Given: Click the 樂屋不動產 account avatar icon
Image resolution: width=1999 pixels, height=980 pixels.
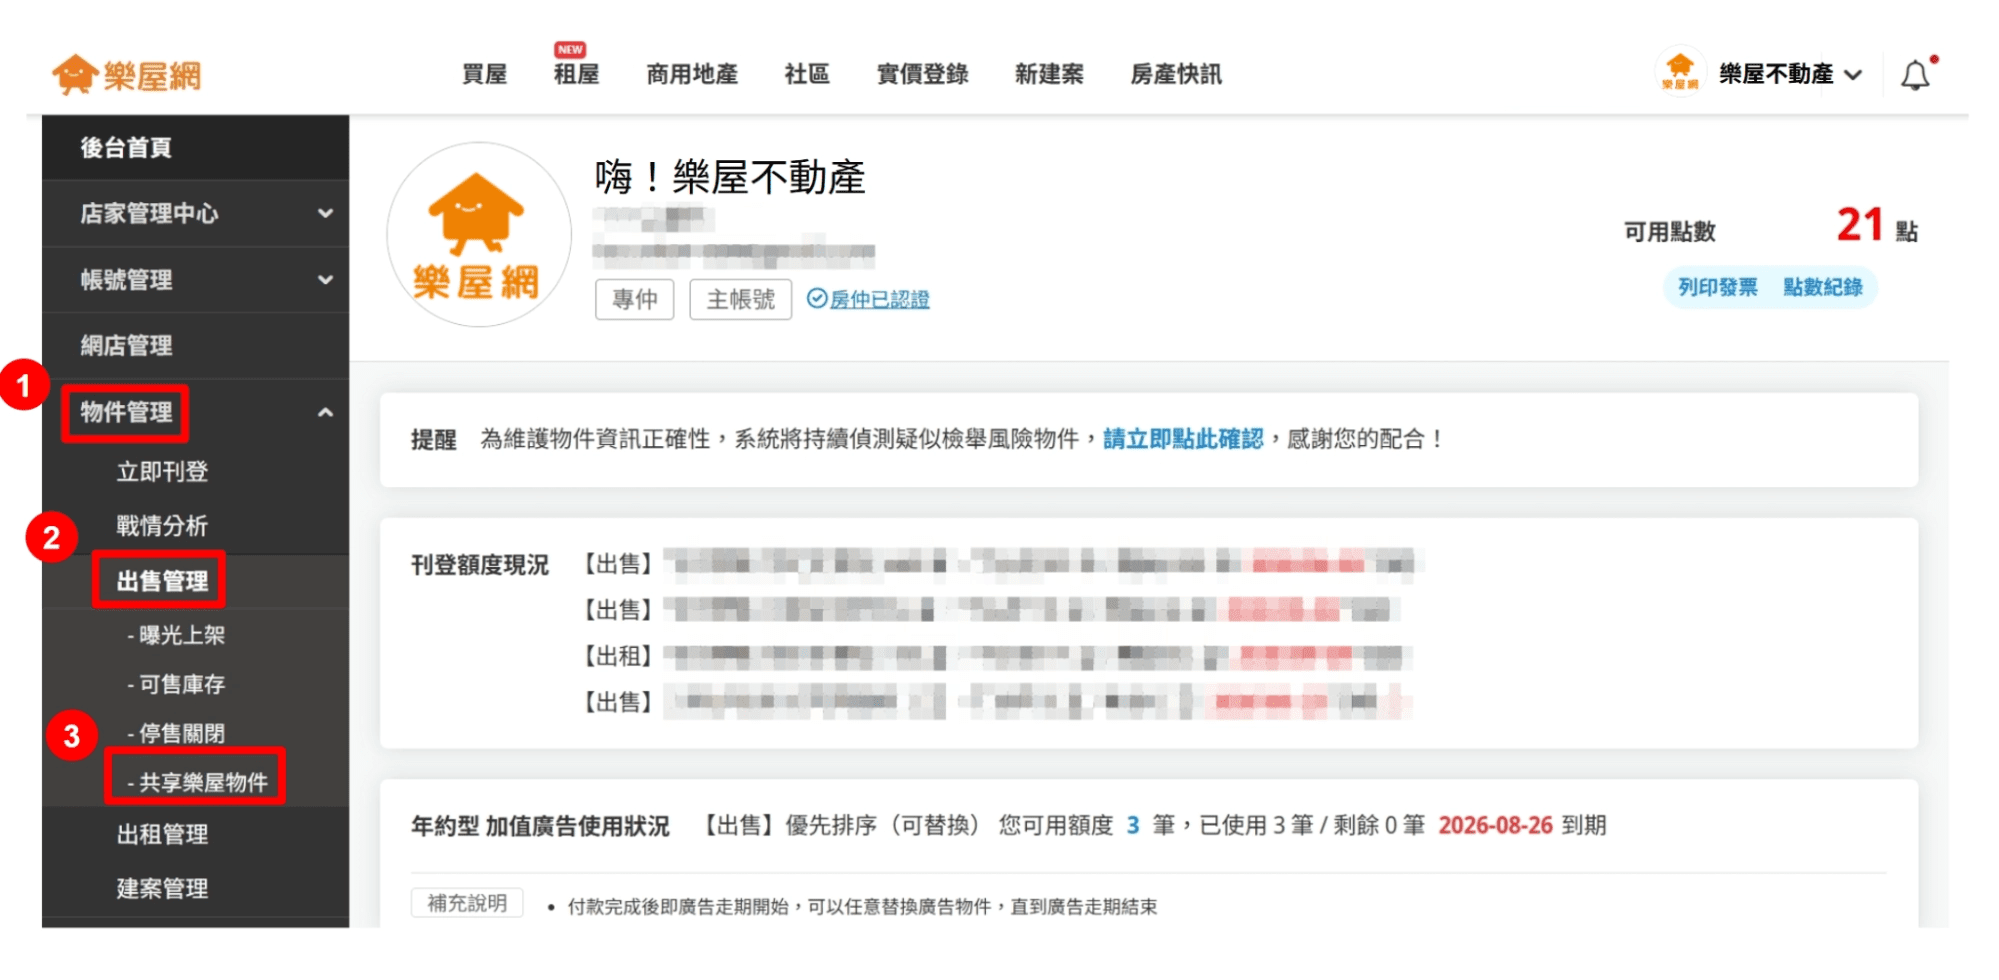Looking at the screenshot, I should click(1680, 71).
